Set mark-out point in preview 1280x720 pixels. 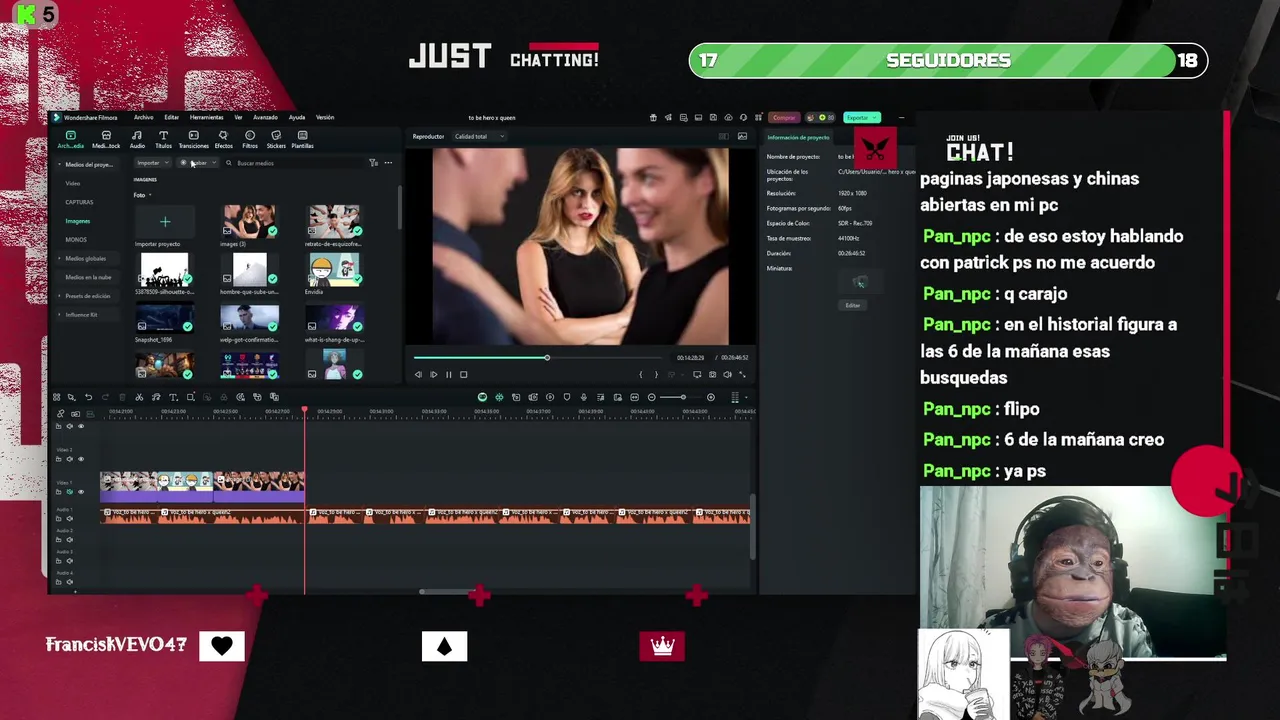point(656,374)
